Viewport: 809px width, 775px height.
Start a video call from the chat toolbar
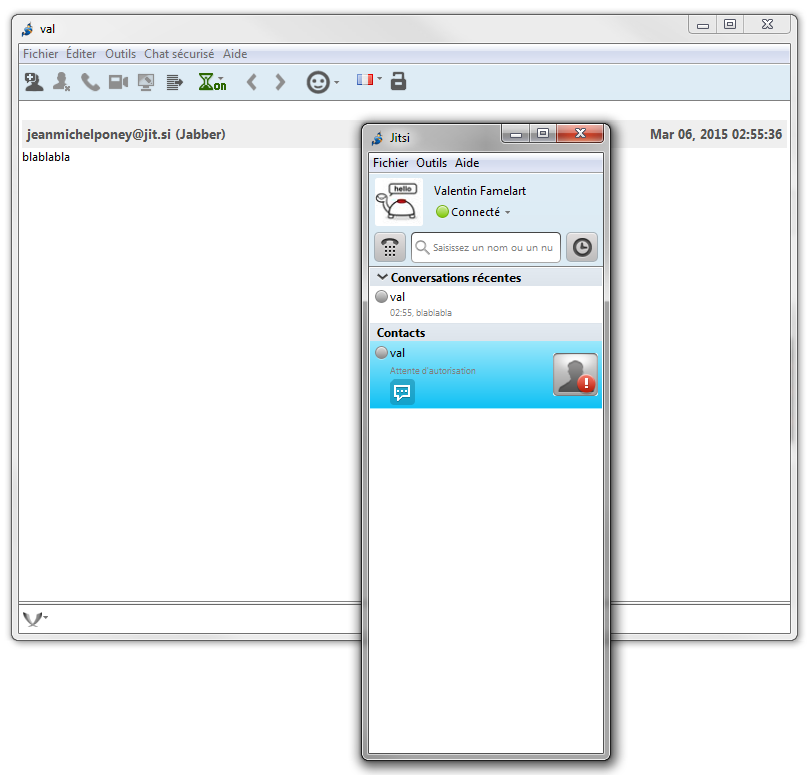(118, 82)
